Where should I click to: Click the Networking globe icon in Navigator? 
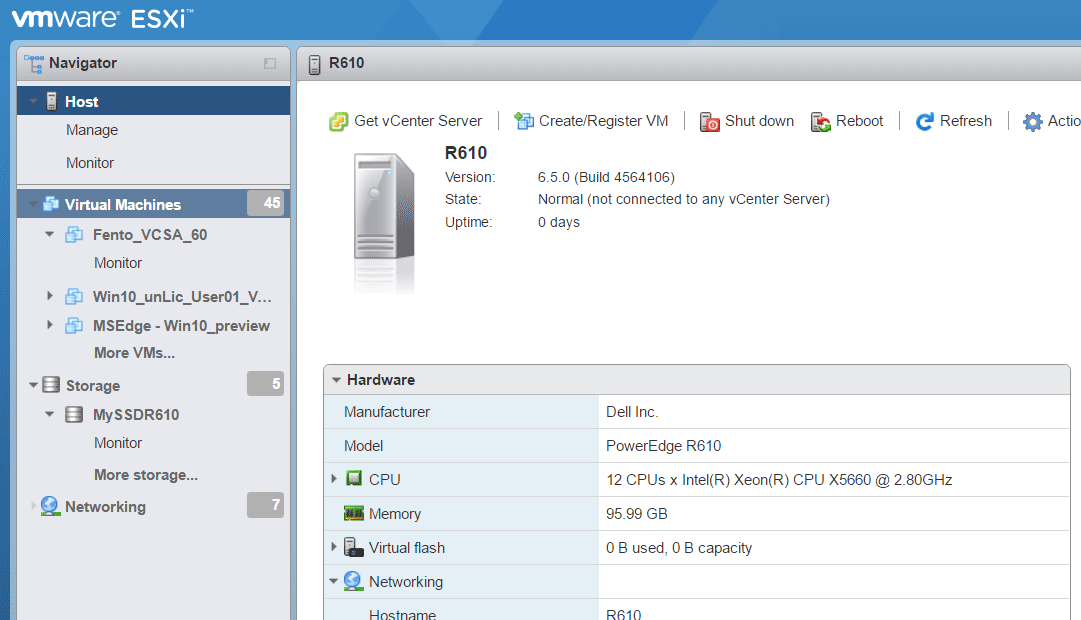pyautogui.click(x=50, y=506)
